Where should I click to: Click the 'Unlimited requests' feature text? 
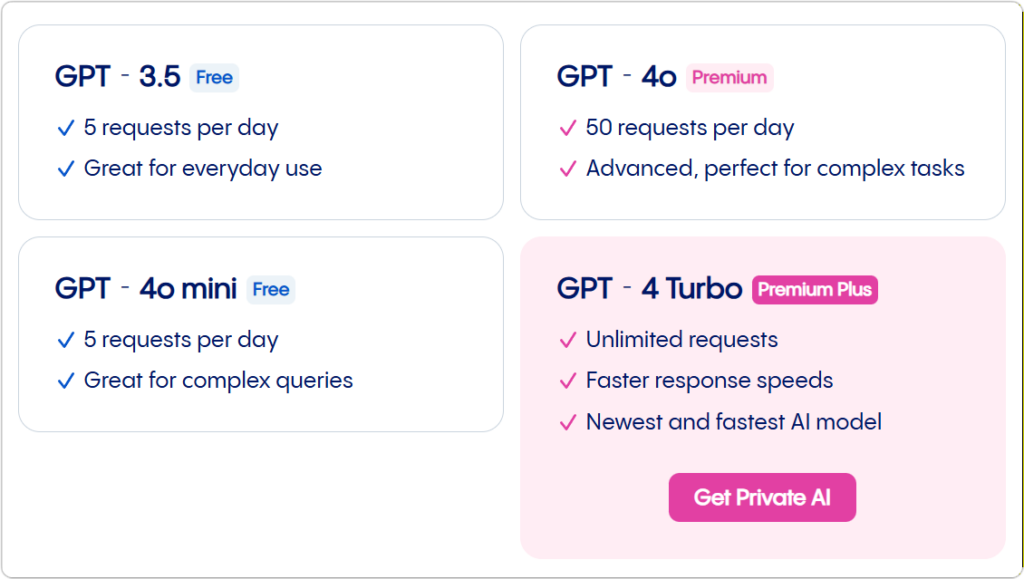point(682,340)
